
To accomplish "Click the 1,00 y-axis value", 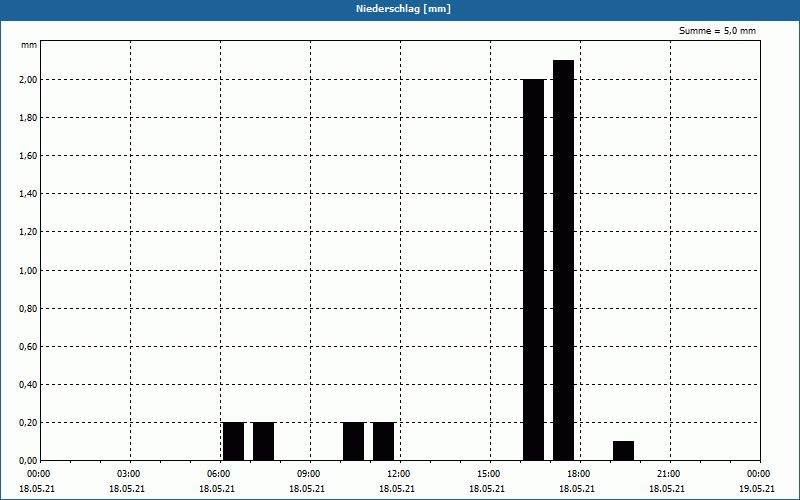I will click(x=28, y=270).
